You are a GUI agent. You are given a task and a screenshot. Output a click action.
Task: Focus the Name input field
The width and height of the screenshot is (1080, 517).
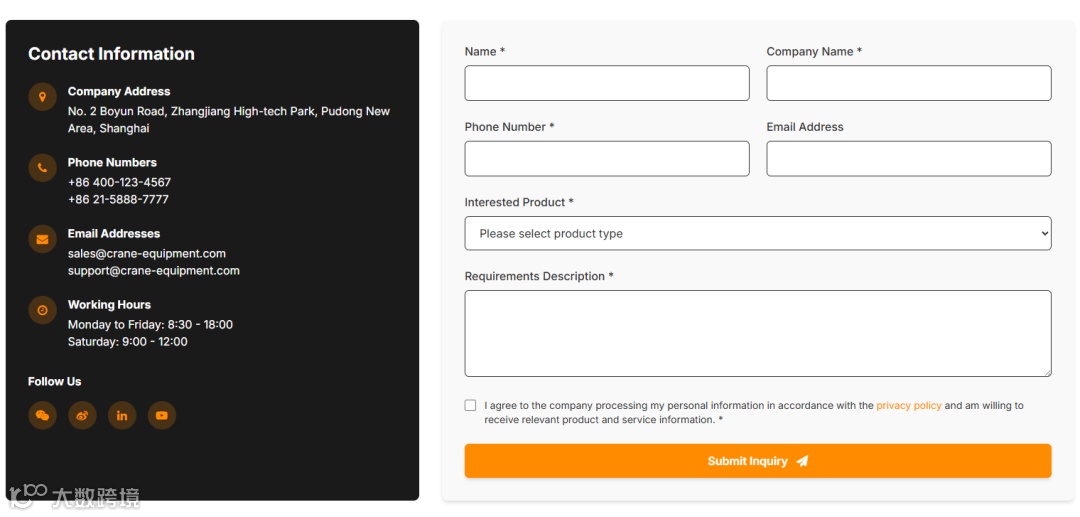[606, 83]
